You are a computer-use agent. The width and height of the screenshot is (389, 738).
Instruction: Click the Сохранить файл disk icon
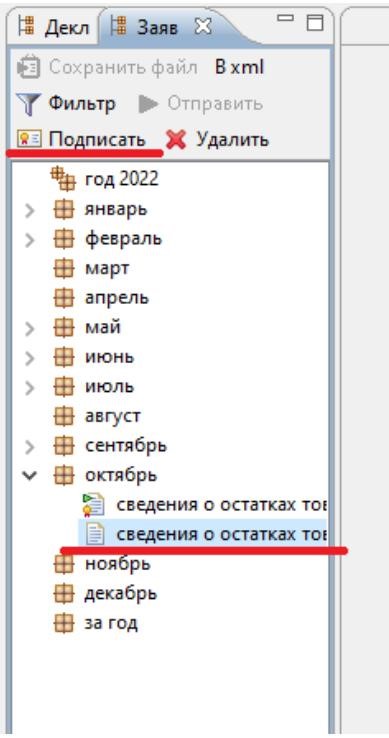point(29,68)
